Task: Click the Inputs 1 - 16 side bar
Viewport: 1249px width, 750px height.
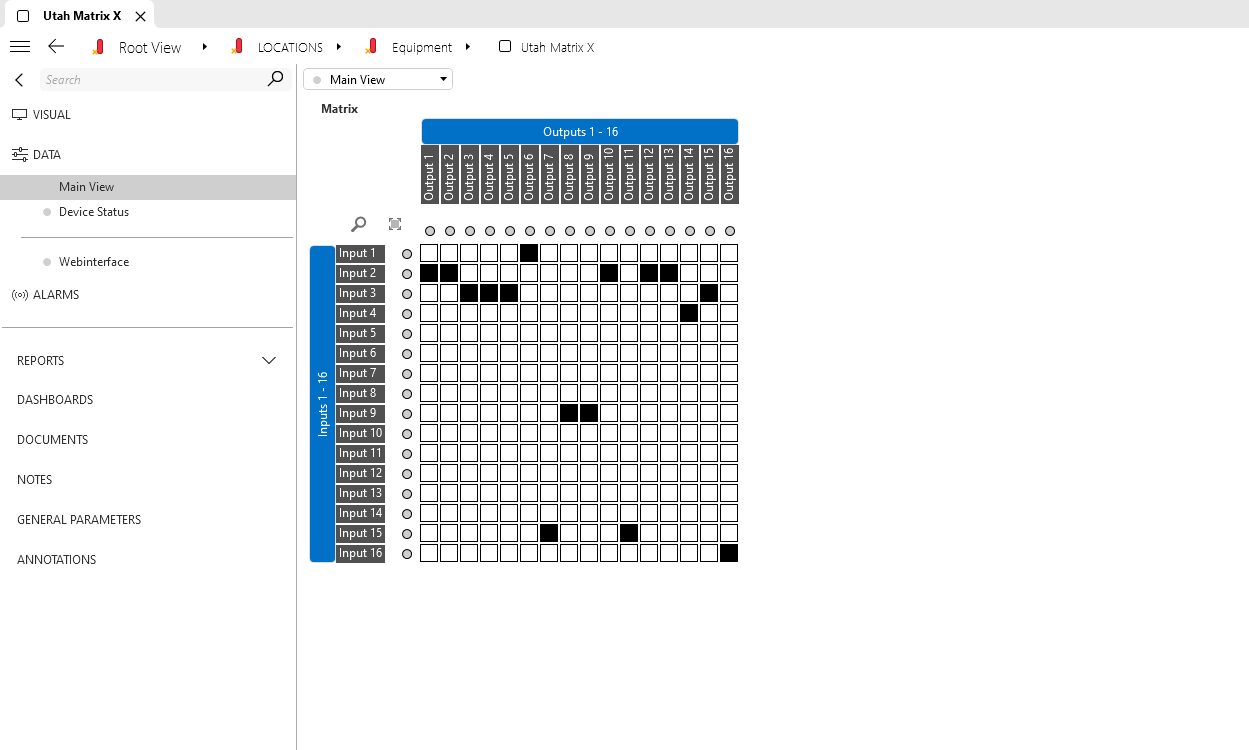Action: pos(322,404)
